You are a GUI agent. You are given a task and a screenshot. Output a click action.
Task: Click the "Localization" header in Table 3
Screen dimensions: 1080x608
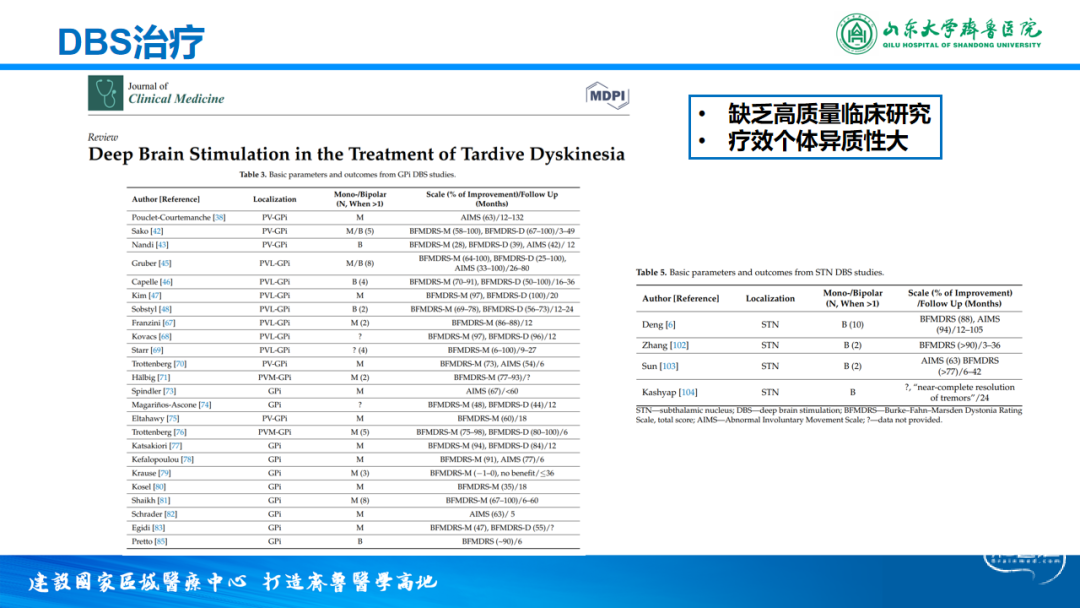point(274,200)
